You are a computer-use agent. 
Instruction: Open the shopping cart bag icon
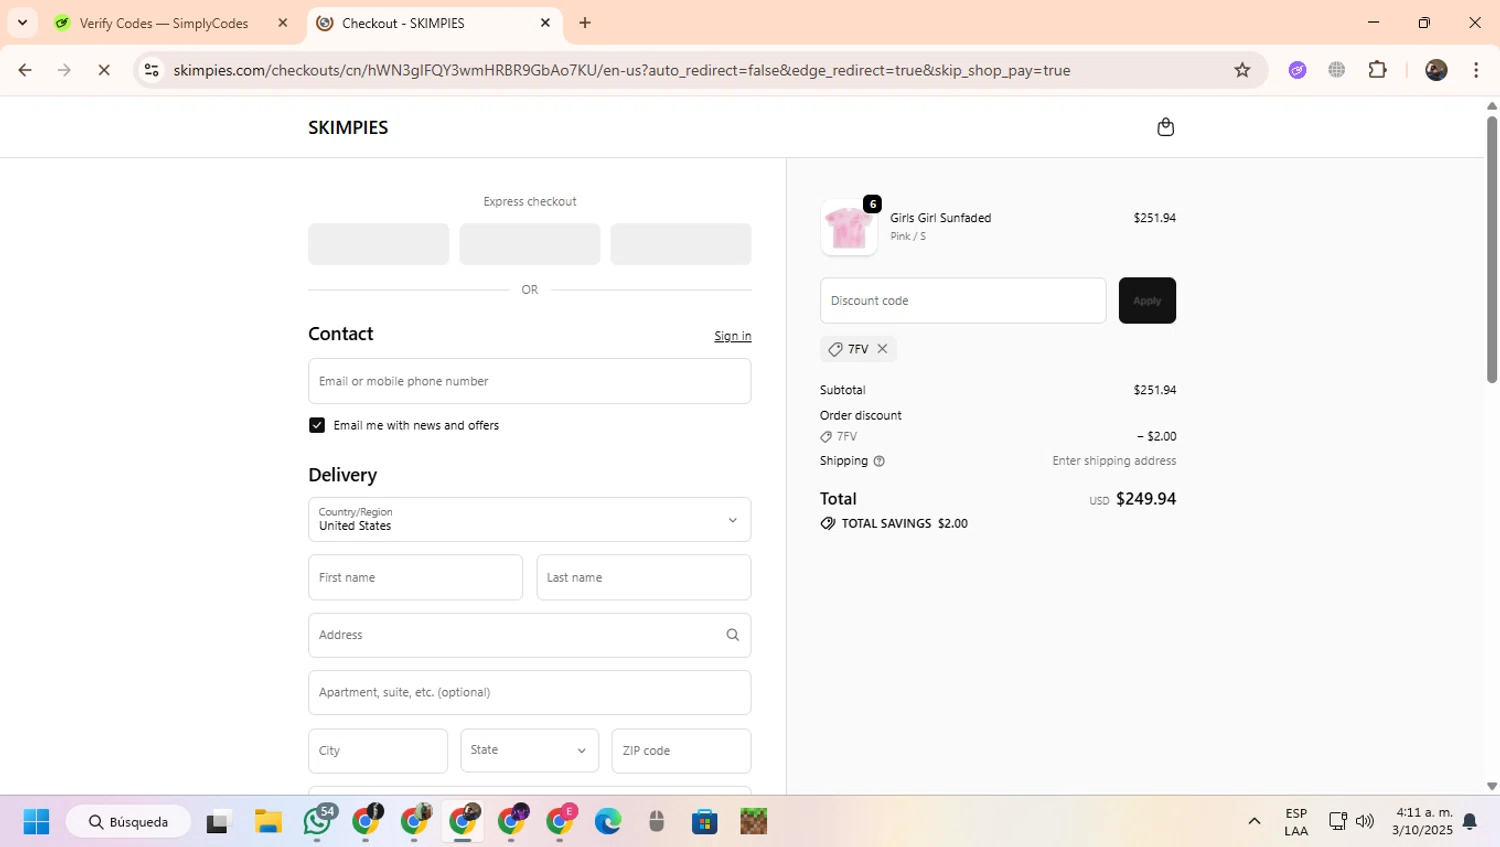1165,127
